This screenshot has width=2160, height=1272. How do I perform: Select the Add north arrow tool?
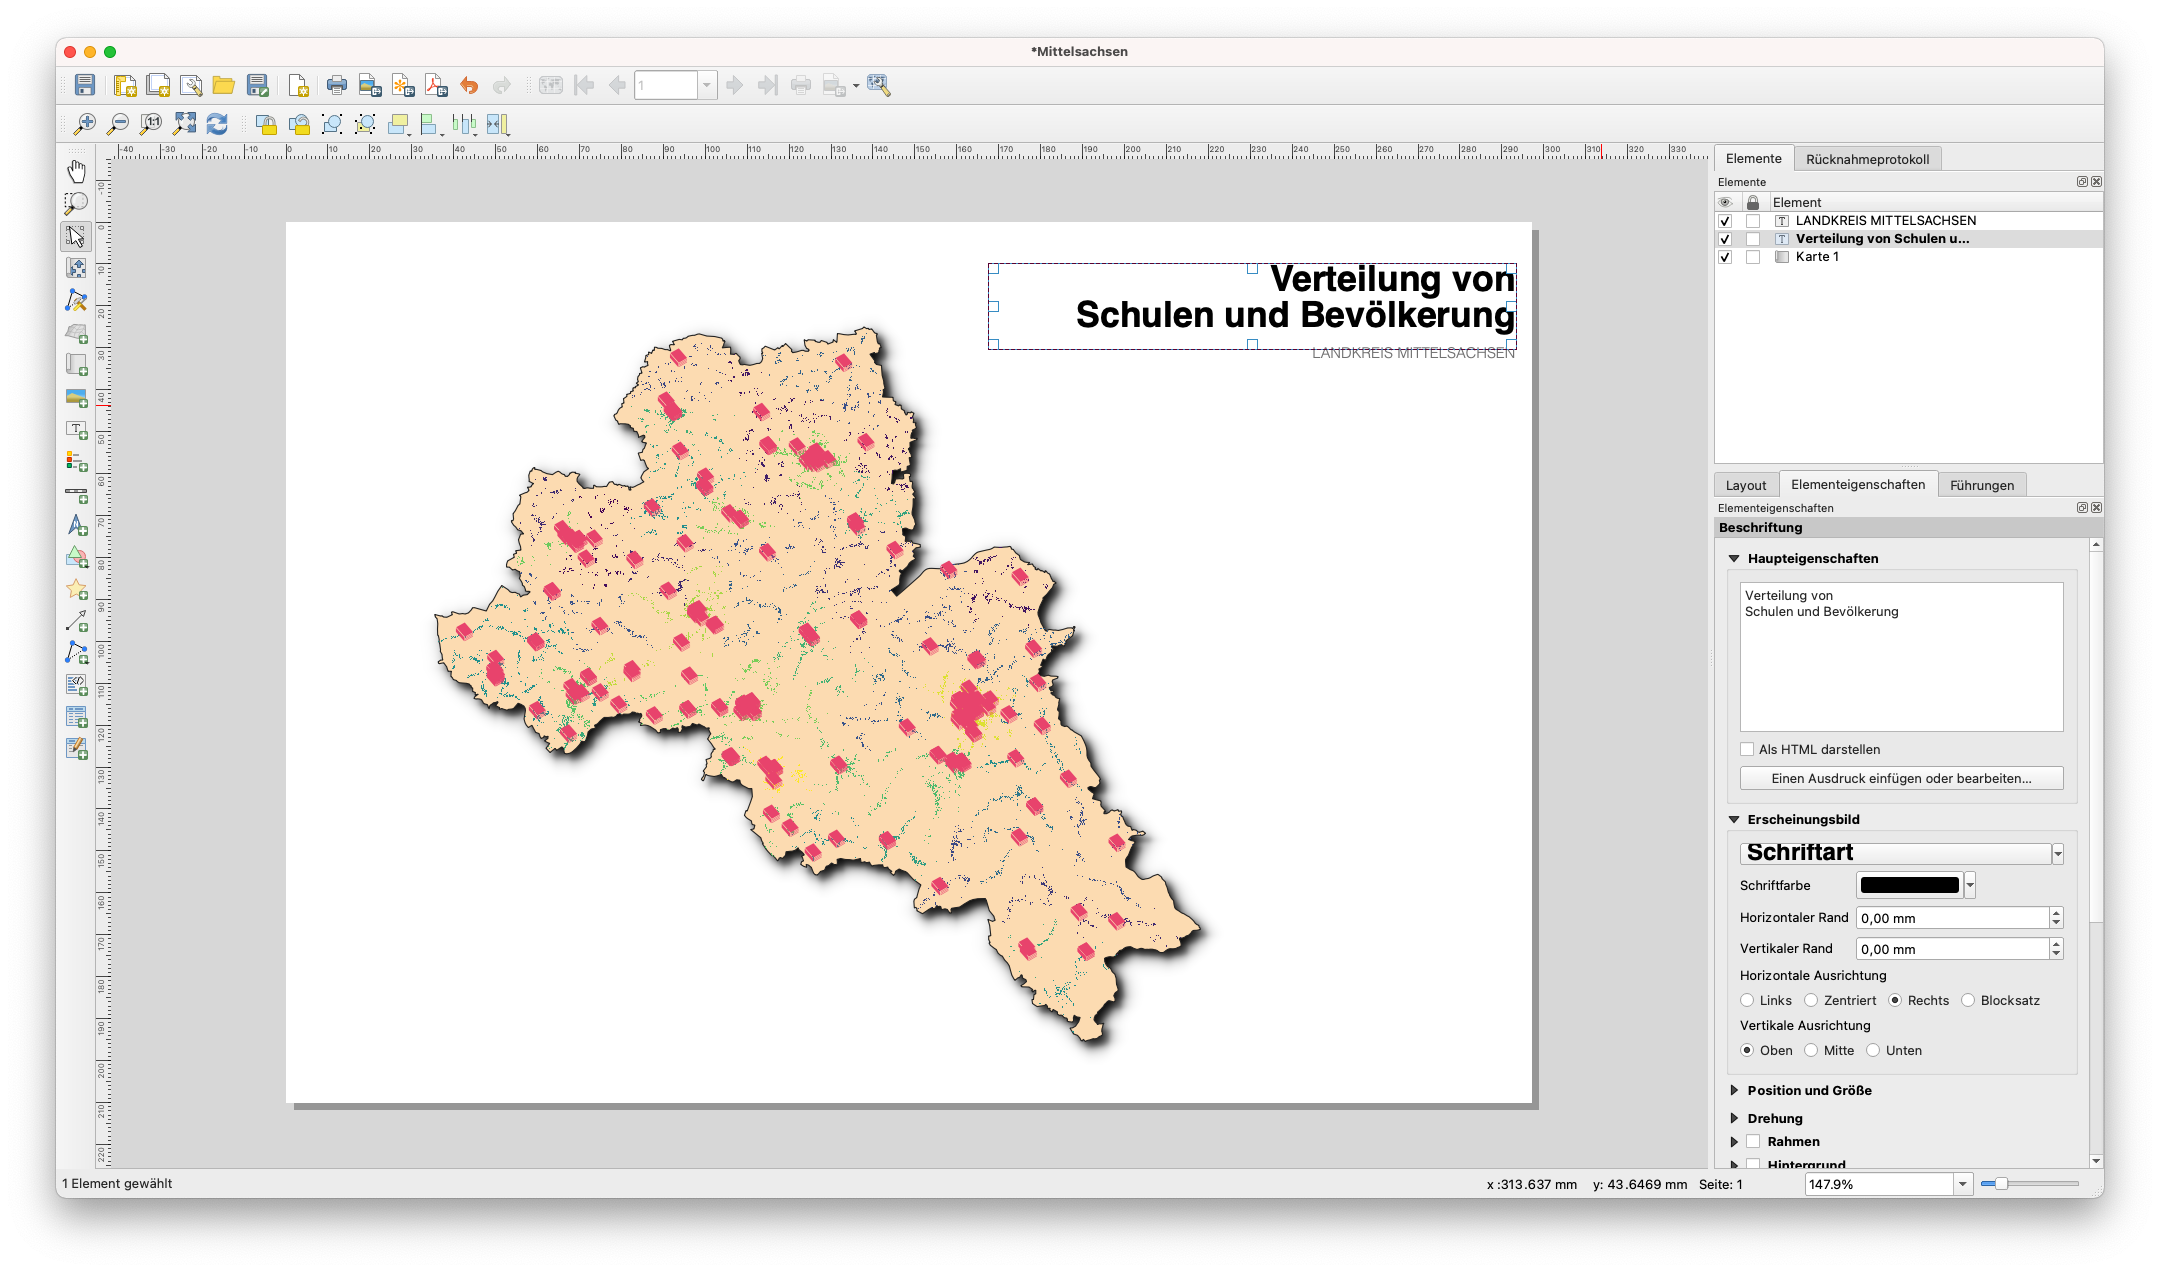click(76, 525)
